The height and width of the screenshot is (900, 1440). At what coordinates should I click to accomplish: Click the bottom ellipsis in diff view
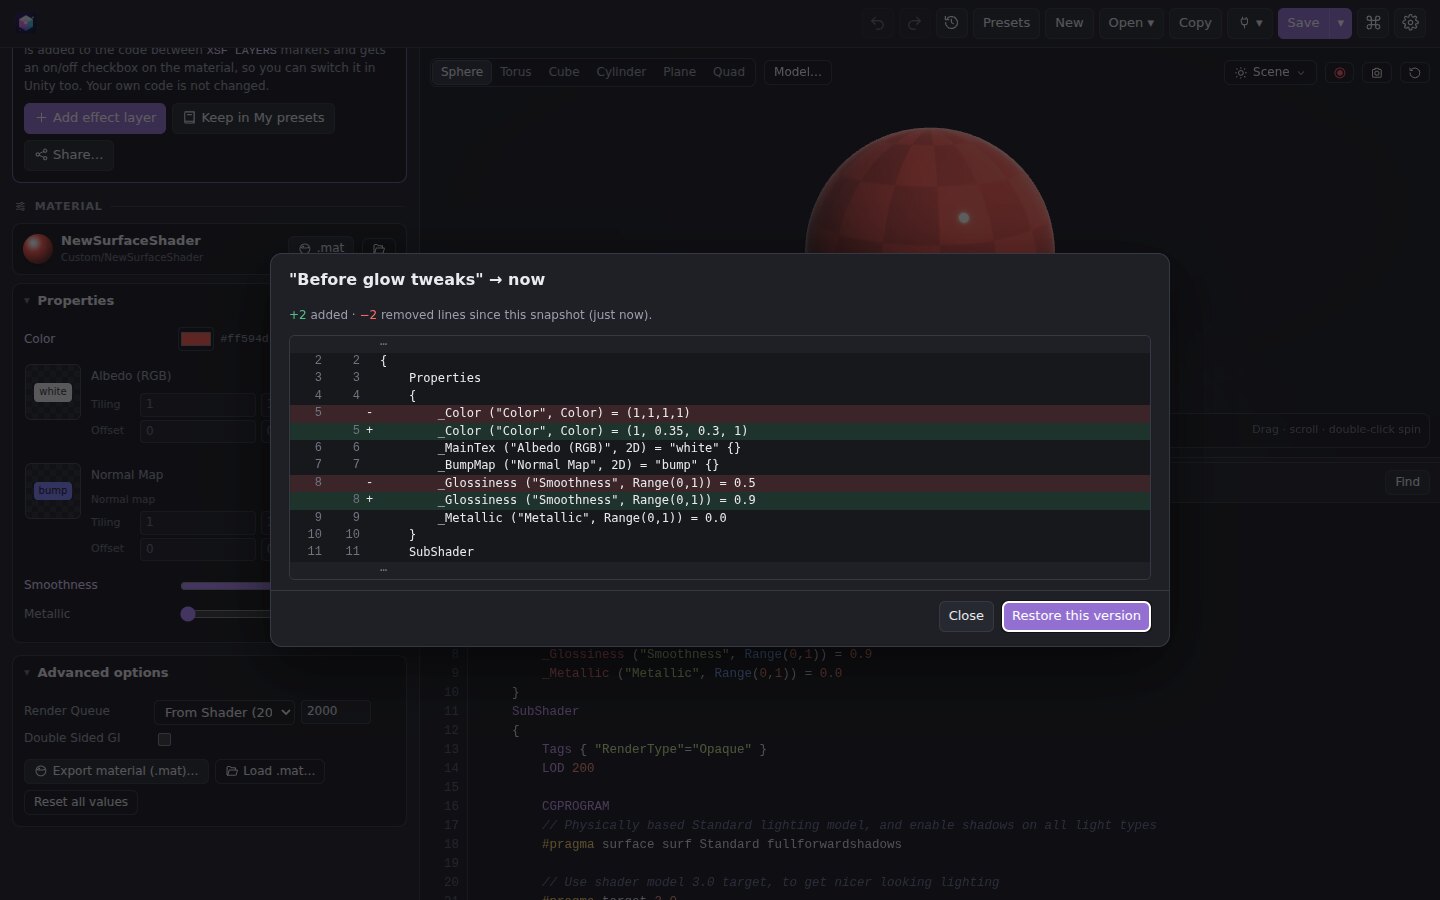pos(383,570)
